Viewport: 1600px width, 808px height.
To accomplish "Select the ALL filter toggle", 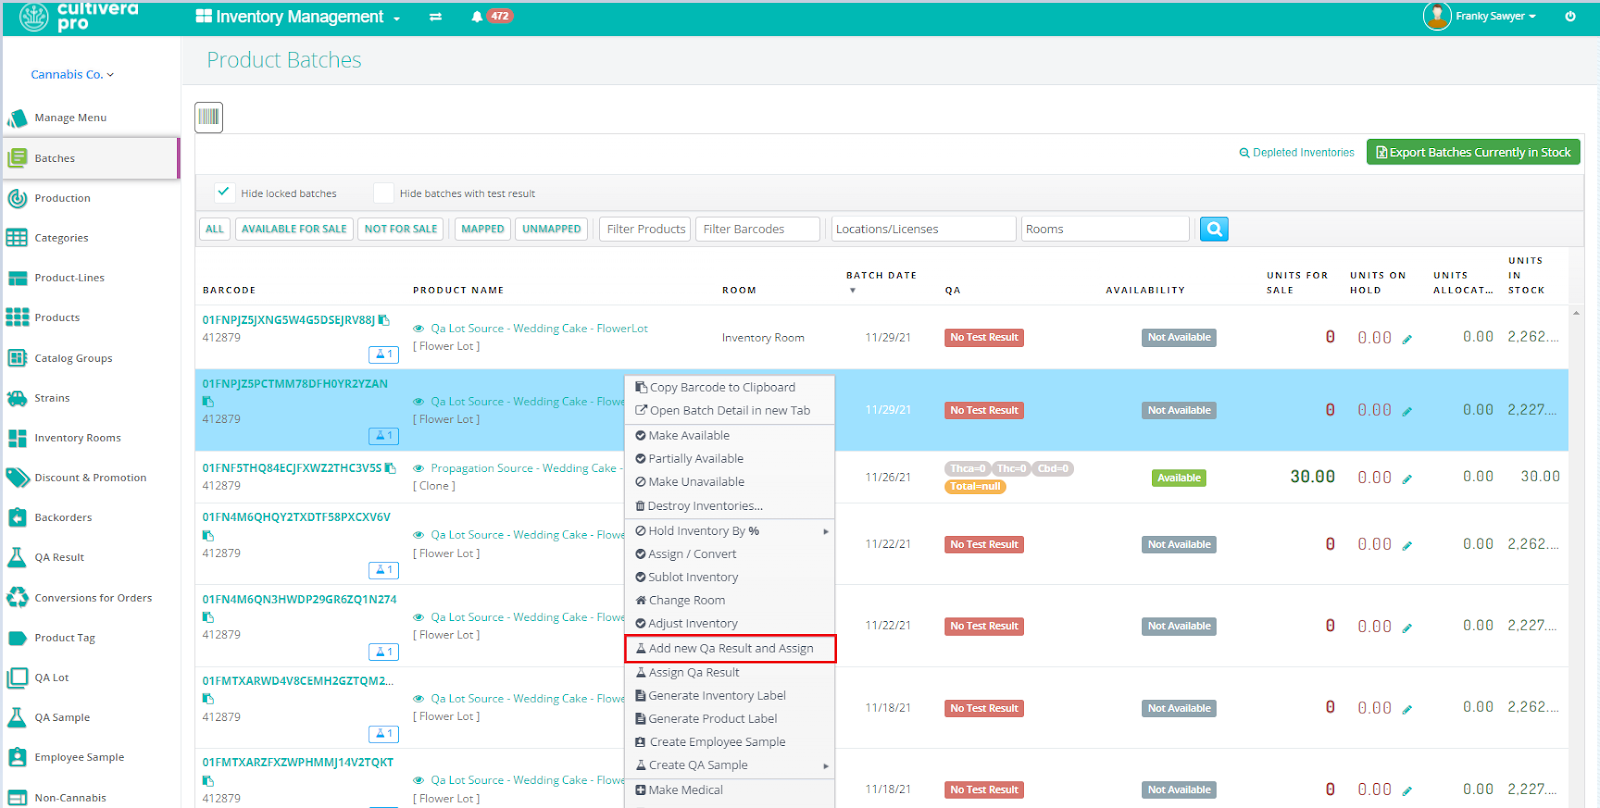I will tap(215, 229).
